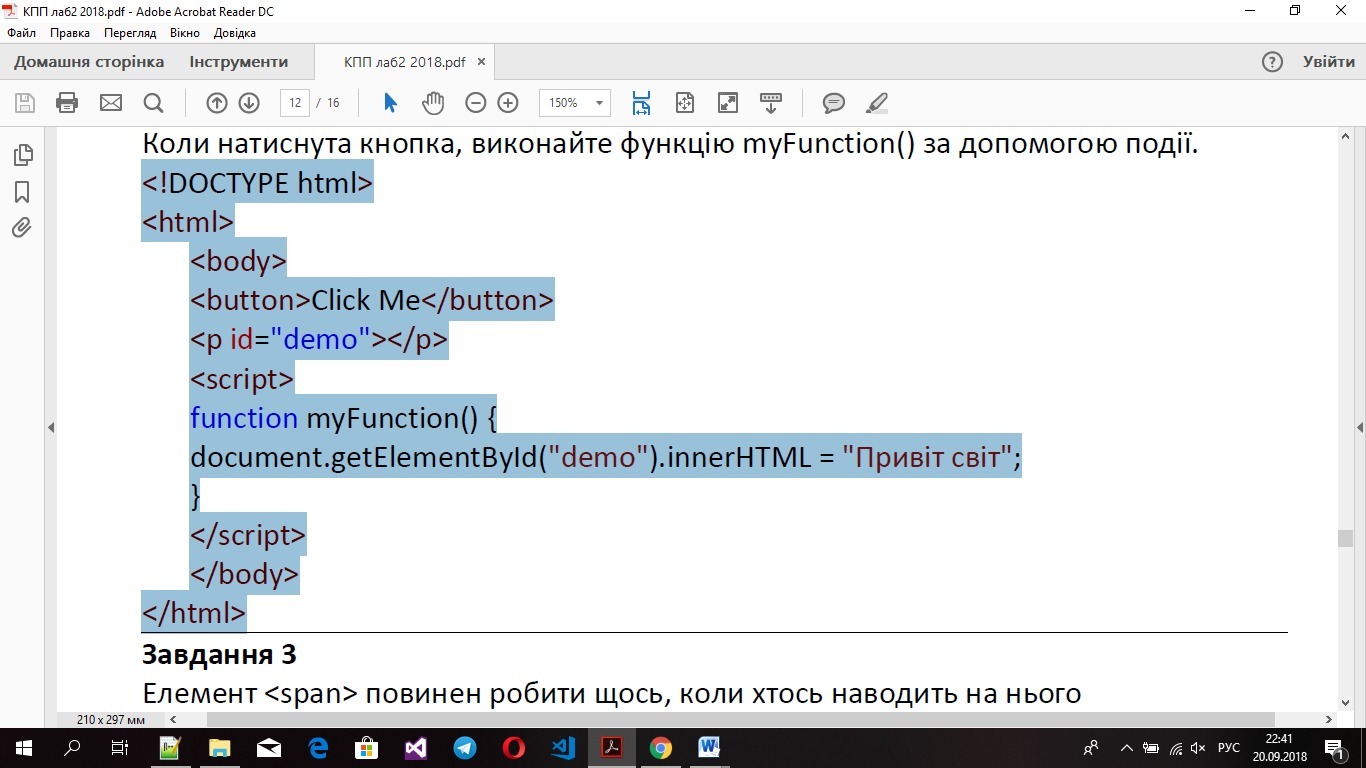Expand the left navigation pane arrow
This screenshot has width=1366, height=768.
(x=51, y=427)
